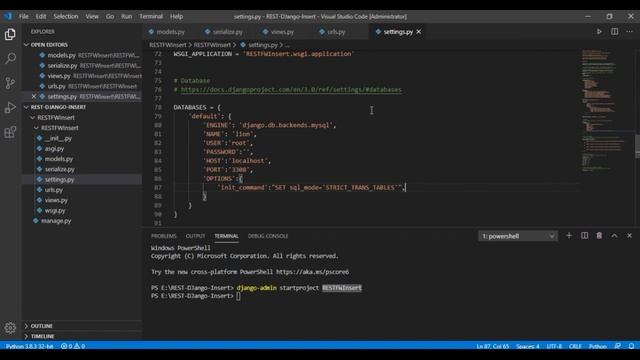The height and width of the screenshot is (360, 640).
Task: Open the Help menu
Action: [x=176, y=16]
